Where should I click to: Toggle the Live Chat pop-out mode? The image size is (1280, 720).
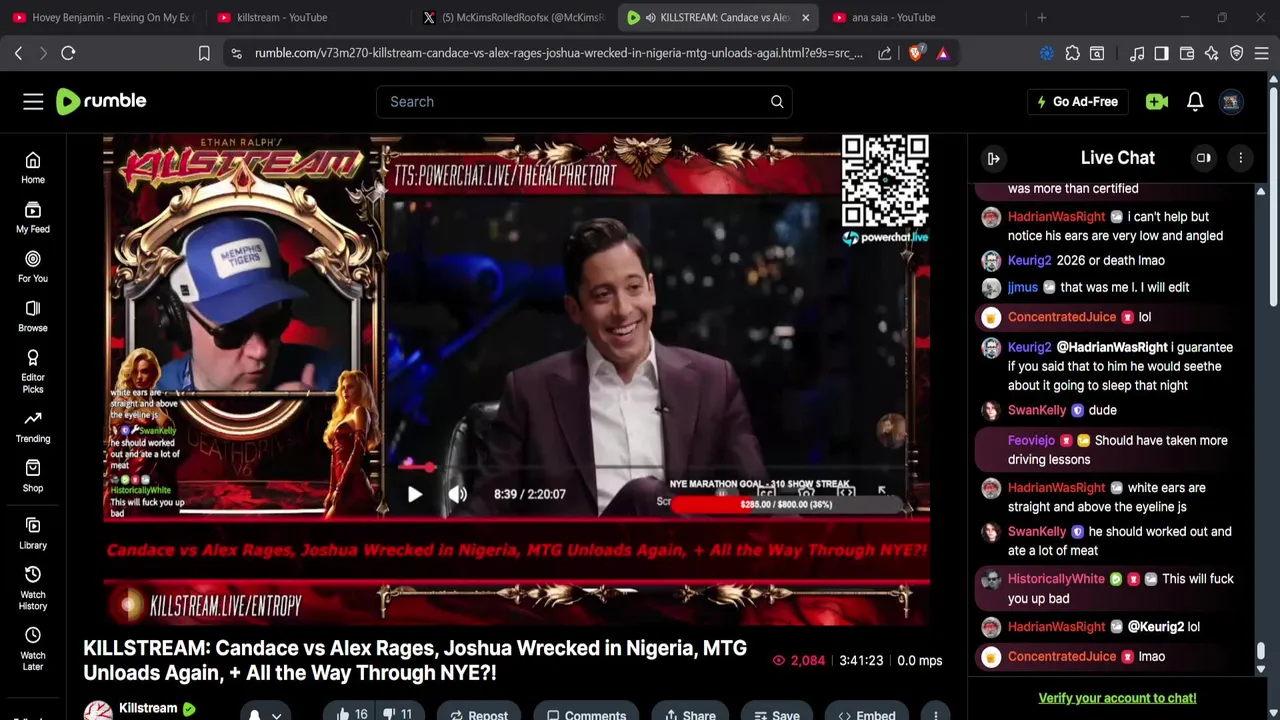(1204, 158)
